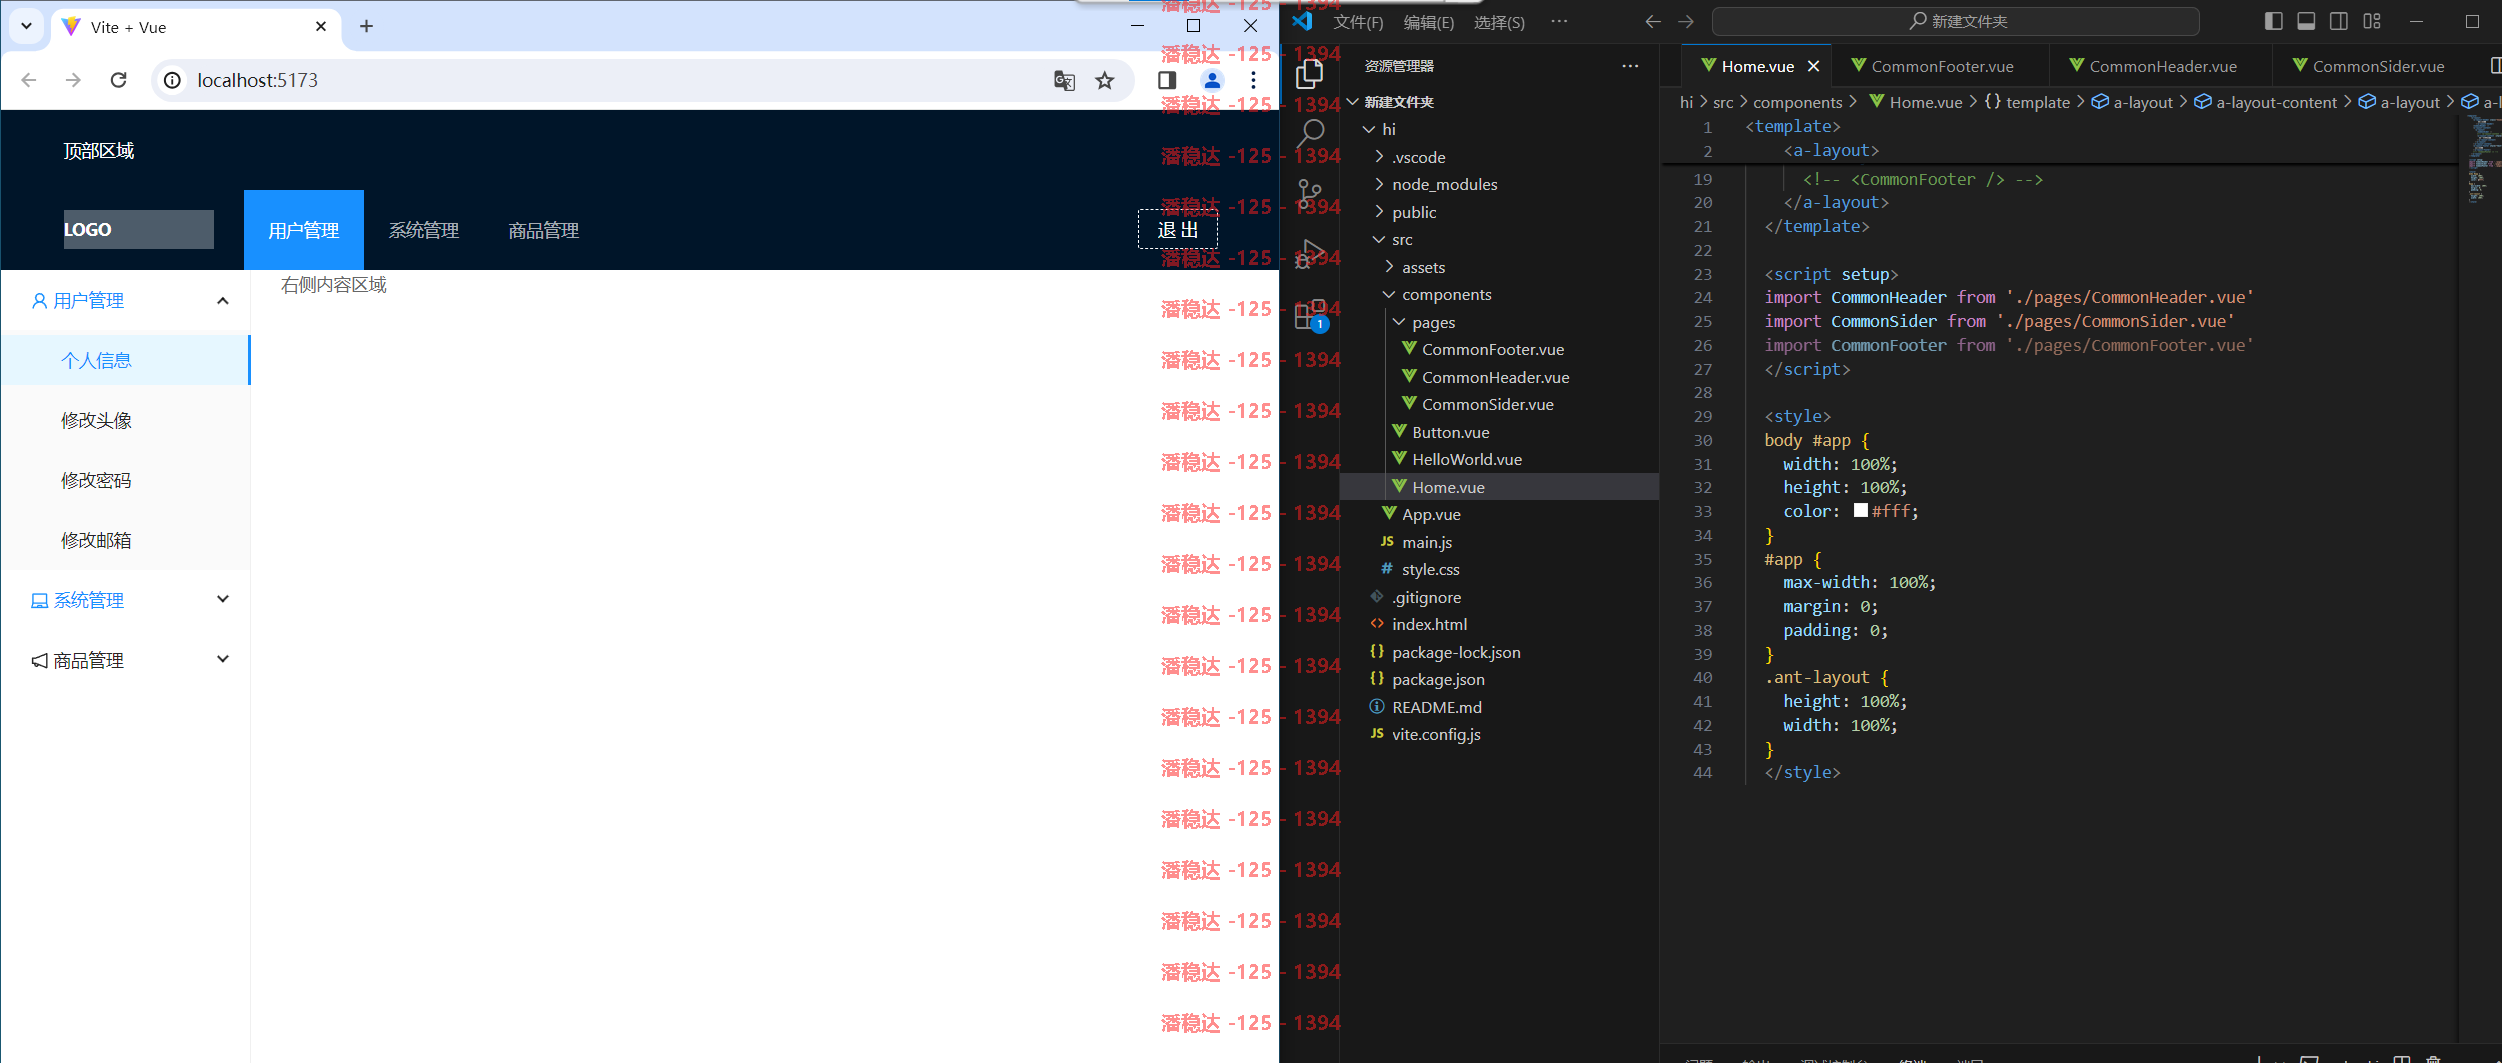
Task: Open the 文件(F) menu
Action: [x=1358, y=22]
